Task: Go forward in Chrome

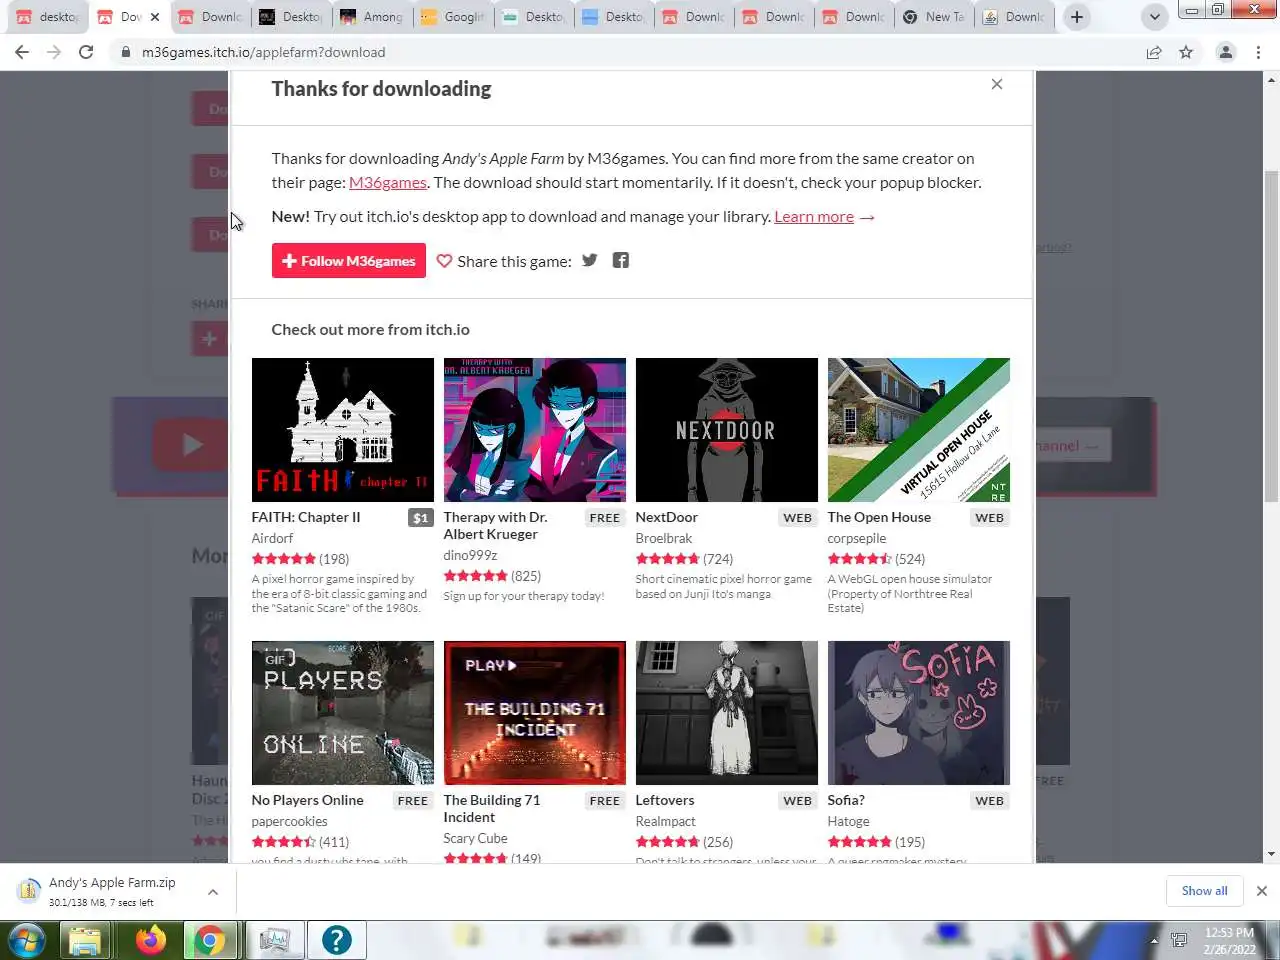Action: (54, 52)
